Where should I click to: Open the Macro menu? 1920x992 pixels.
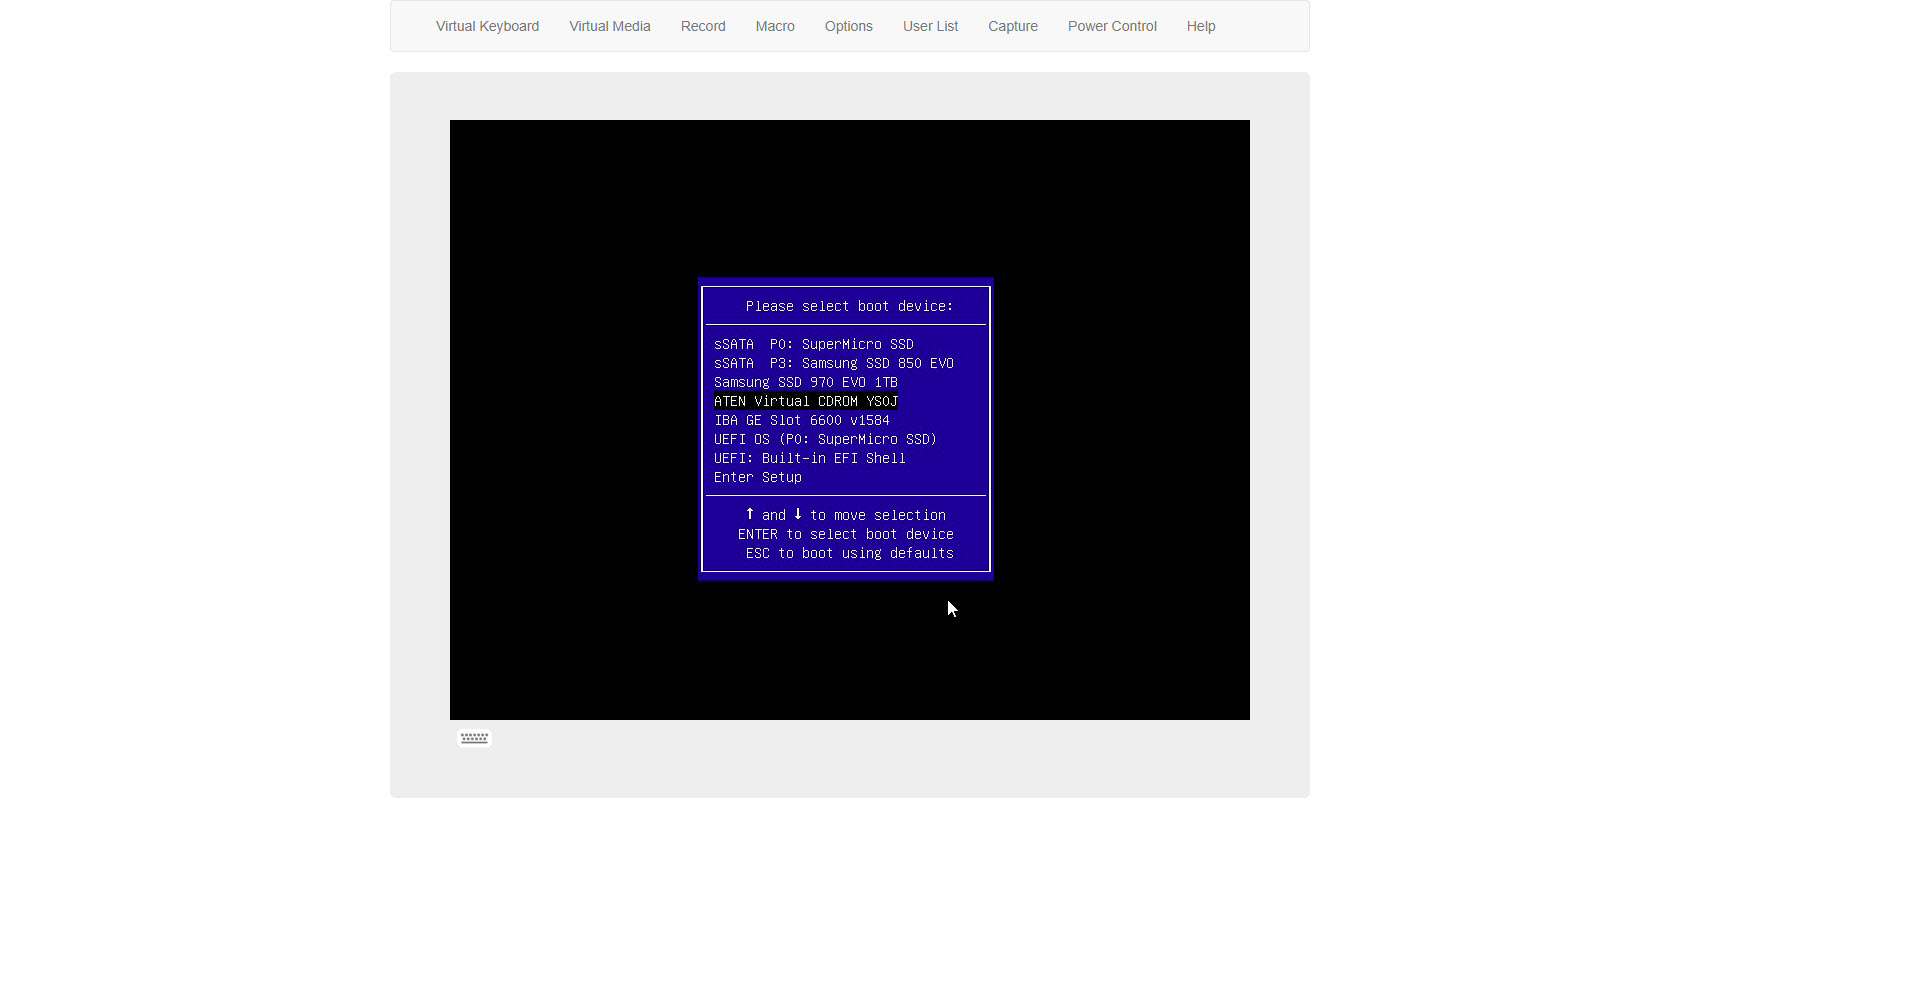pyautogui.click(x=775, y=26)
